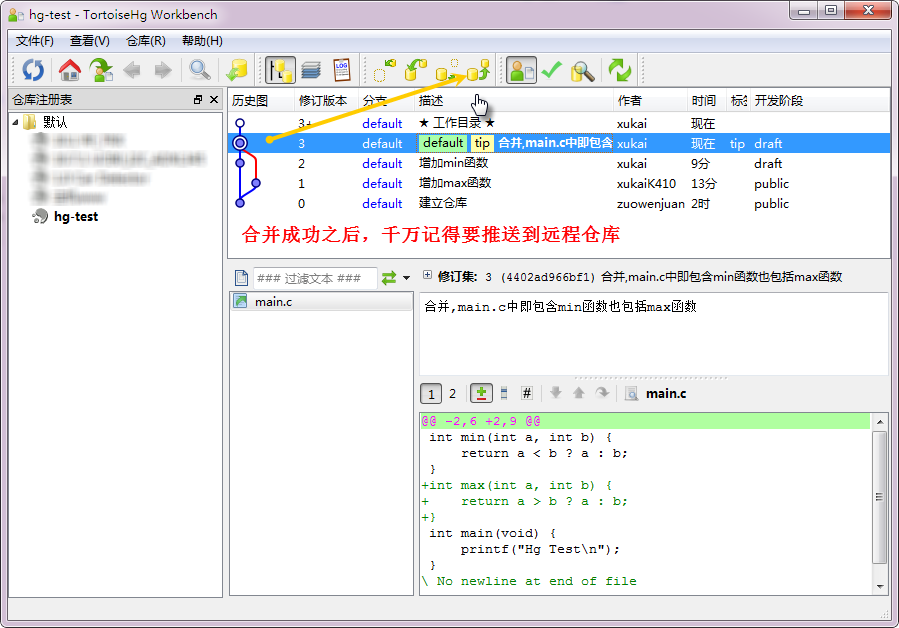Click the tip tag on revision 3
Image resolution: width=899 pixels, height=628 pixels.
pos(482,143)
